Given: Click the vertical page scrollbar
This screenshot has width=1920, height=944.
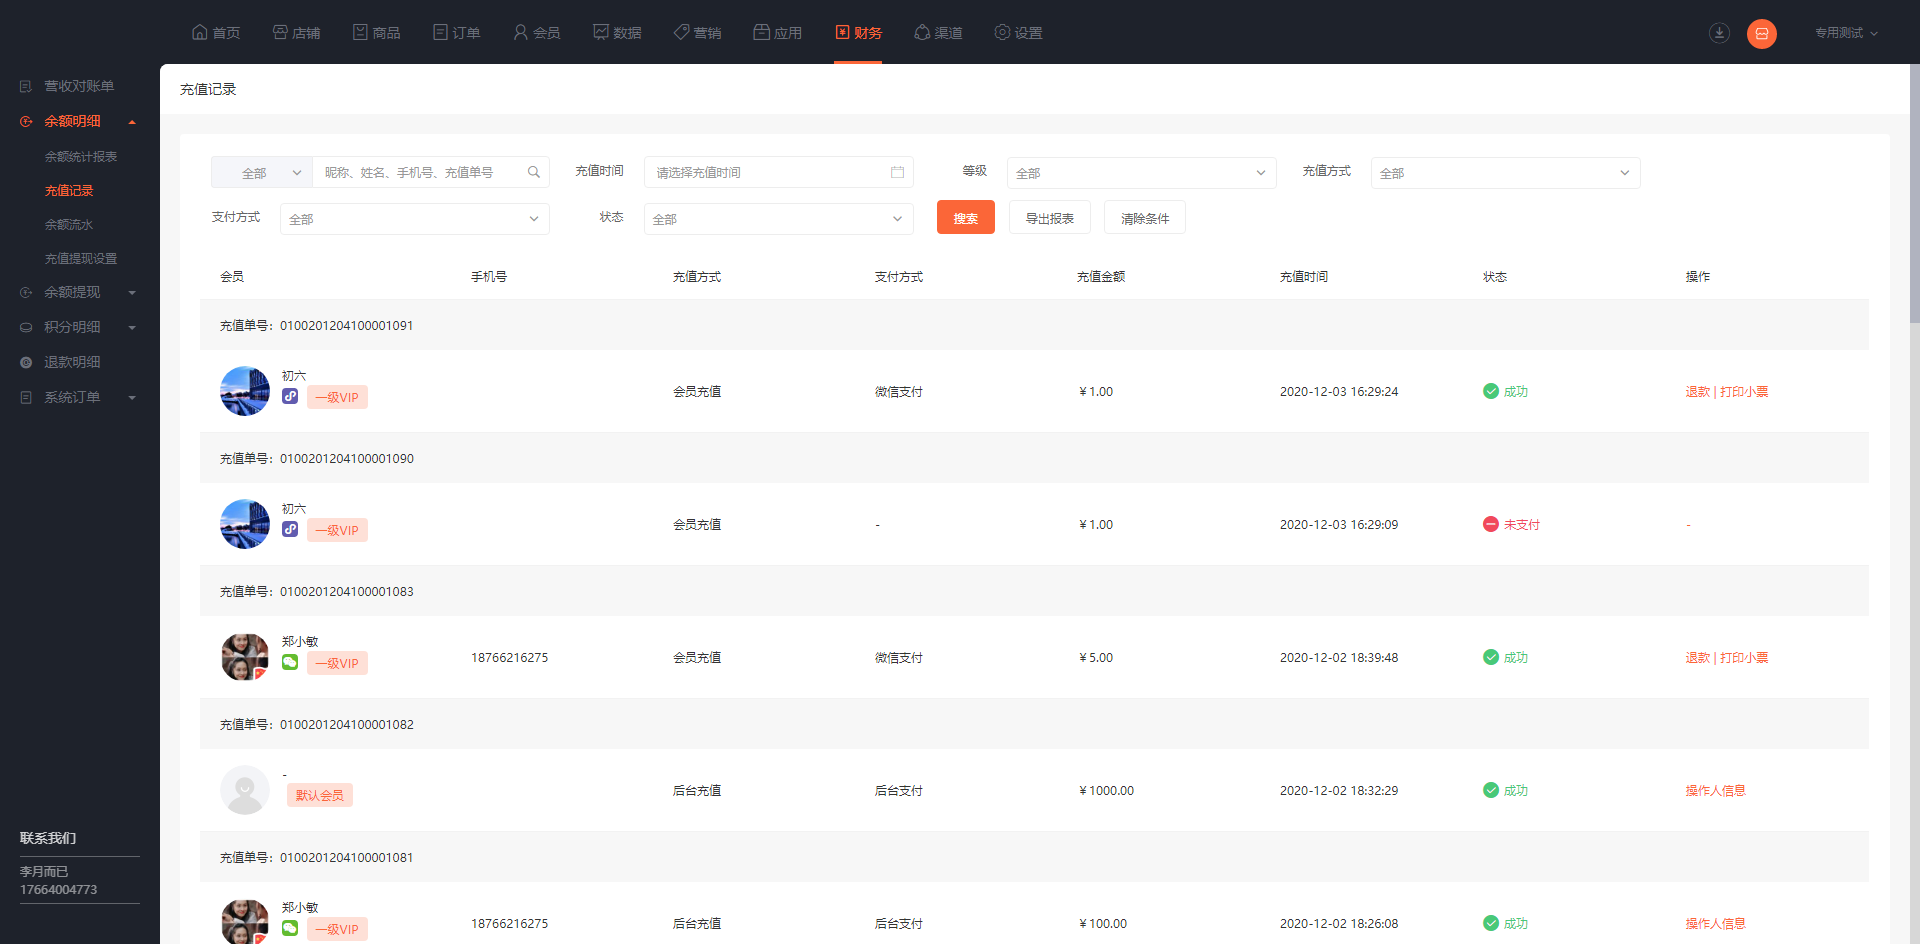Looking at the screenshot, I should [1914, 195].
